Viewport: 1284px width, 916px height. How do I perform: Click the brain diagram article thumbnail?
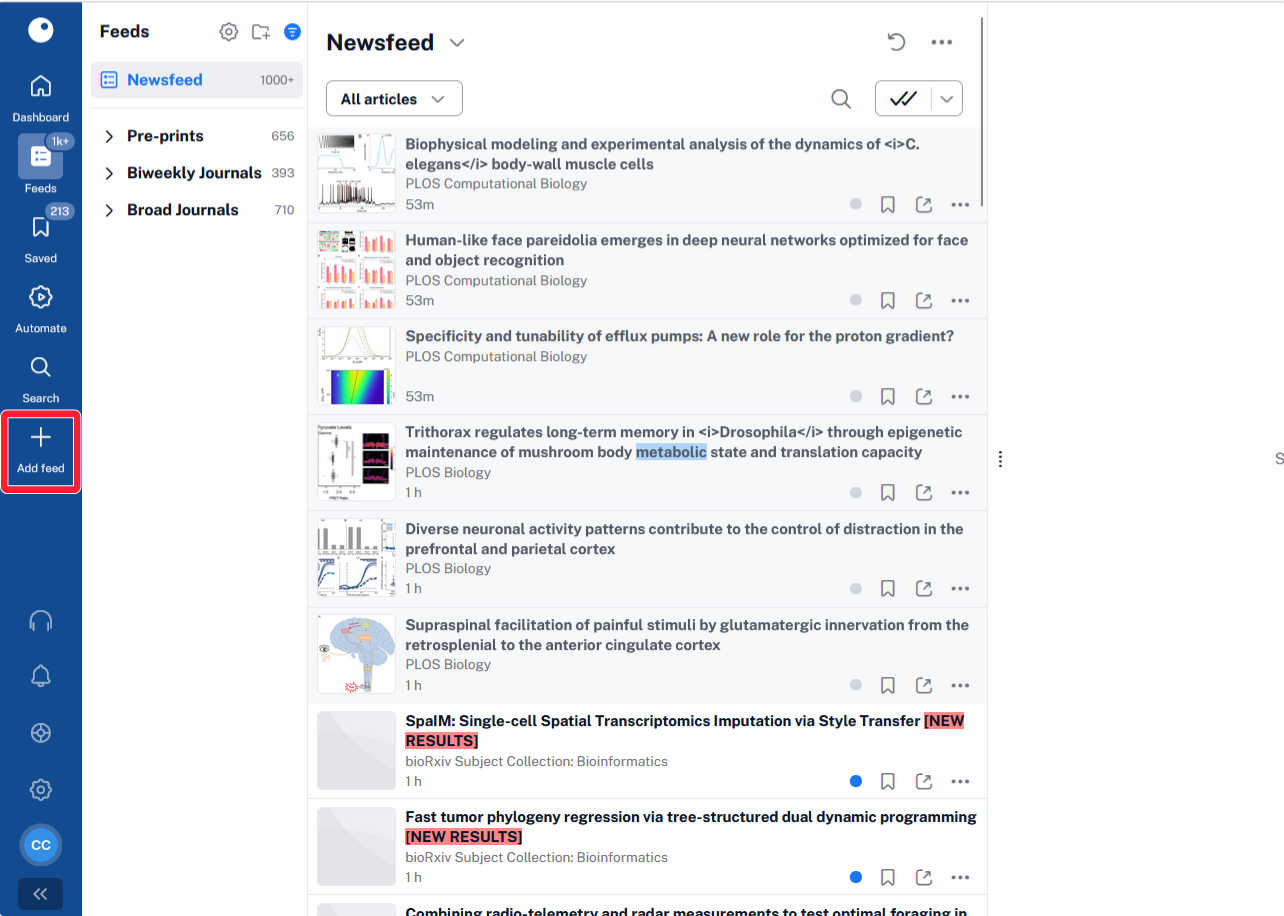pyautogui.click(x=356, y=655)
